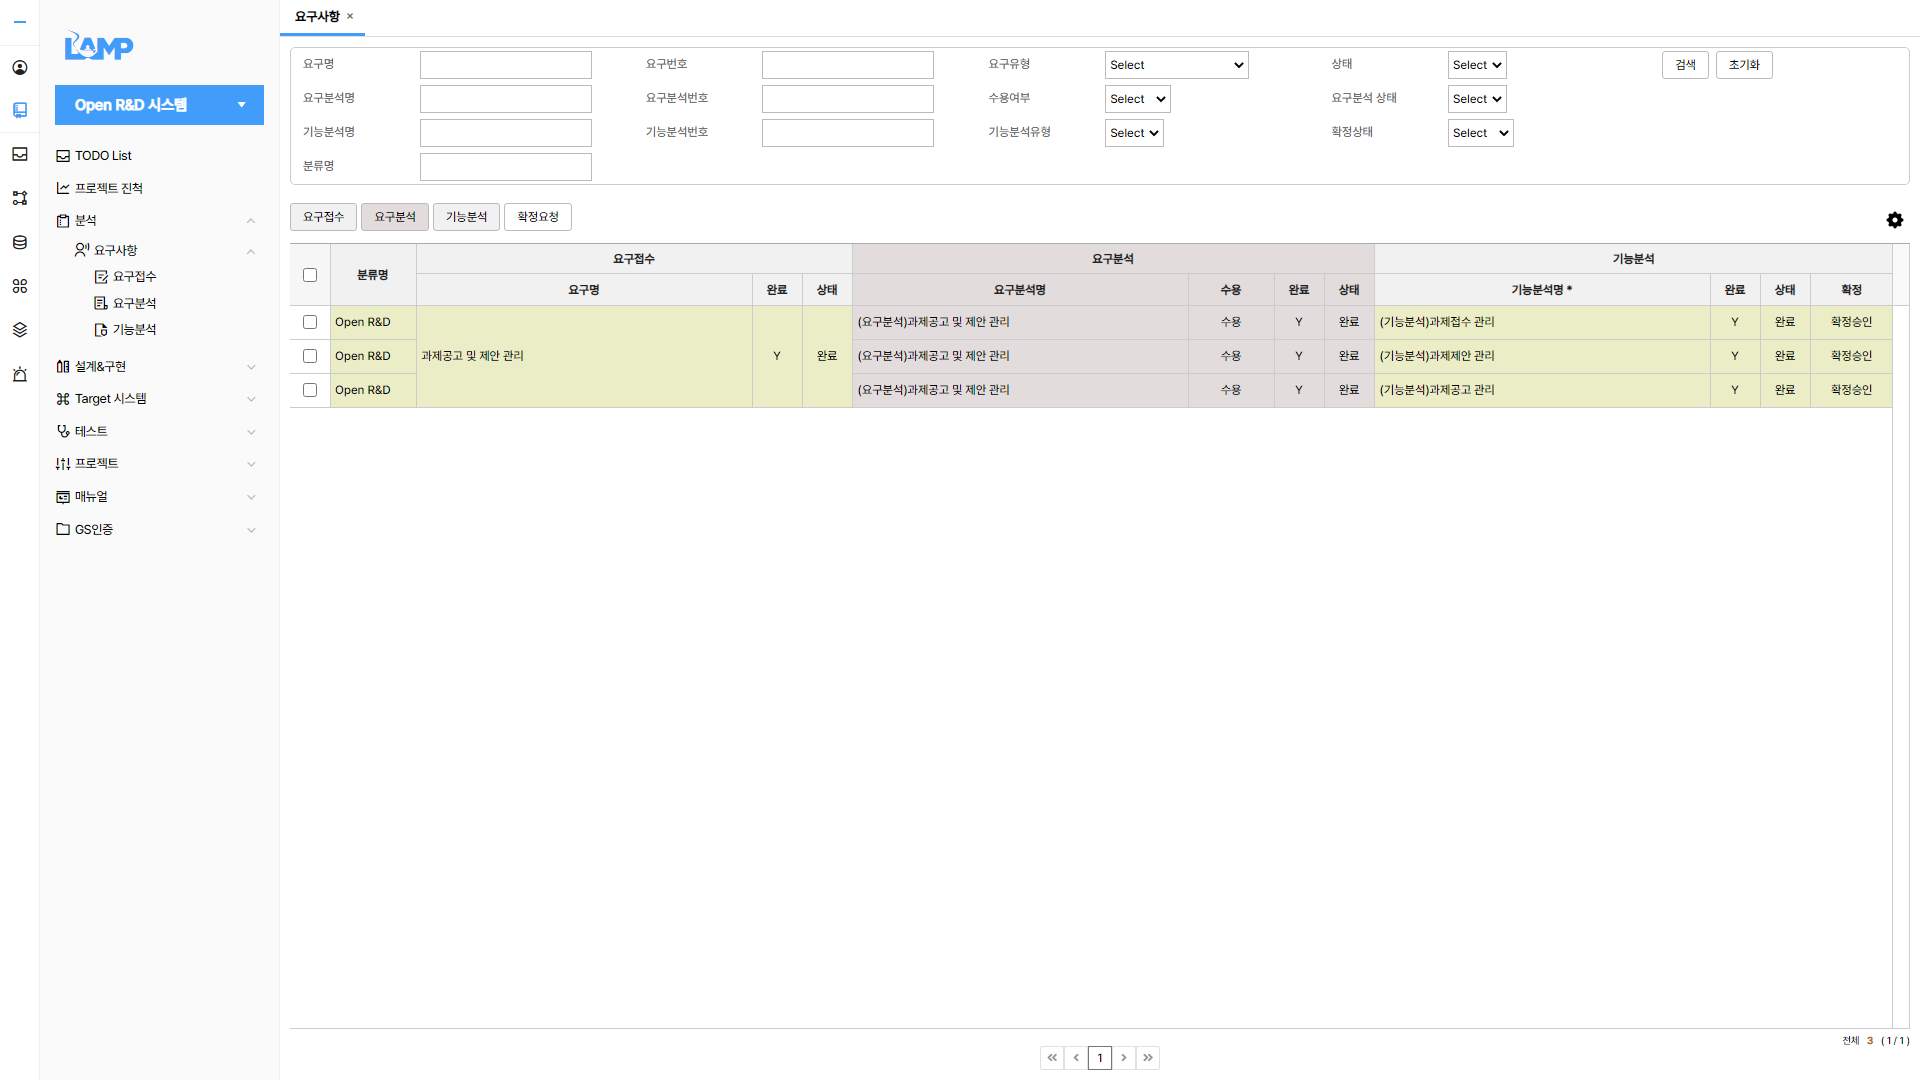The width and height of the screenshot is (1920, 1080).
Task: Click the (기능분석)과제제안 관리 cell
Action: [1542, 356]
